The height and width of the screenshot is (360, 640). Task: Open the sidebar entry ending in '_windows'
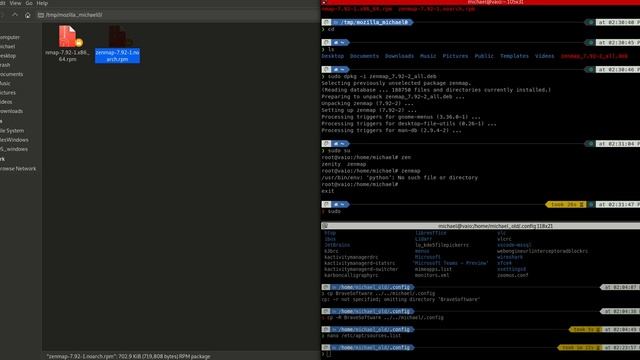(14, 149)
